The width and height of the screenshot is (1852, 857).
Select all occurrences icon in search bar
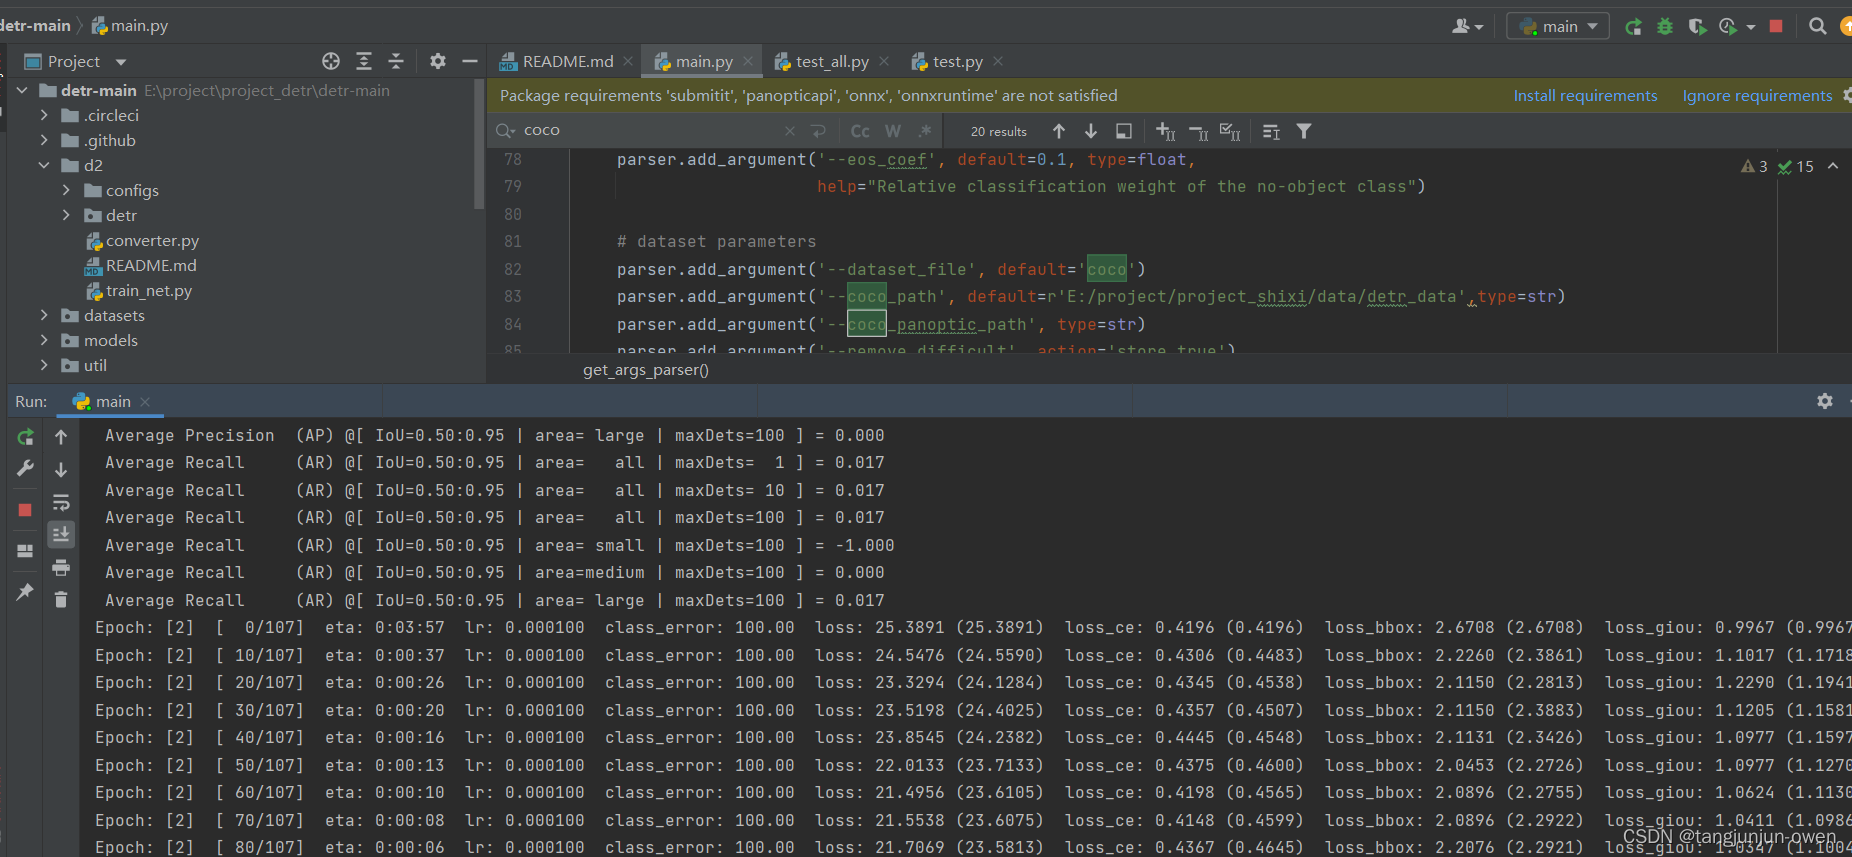tap(1231, 131)
